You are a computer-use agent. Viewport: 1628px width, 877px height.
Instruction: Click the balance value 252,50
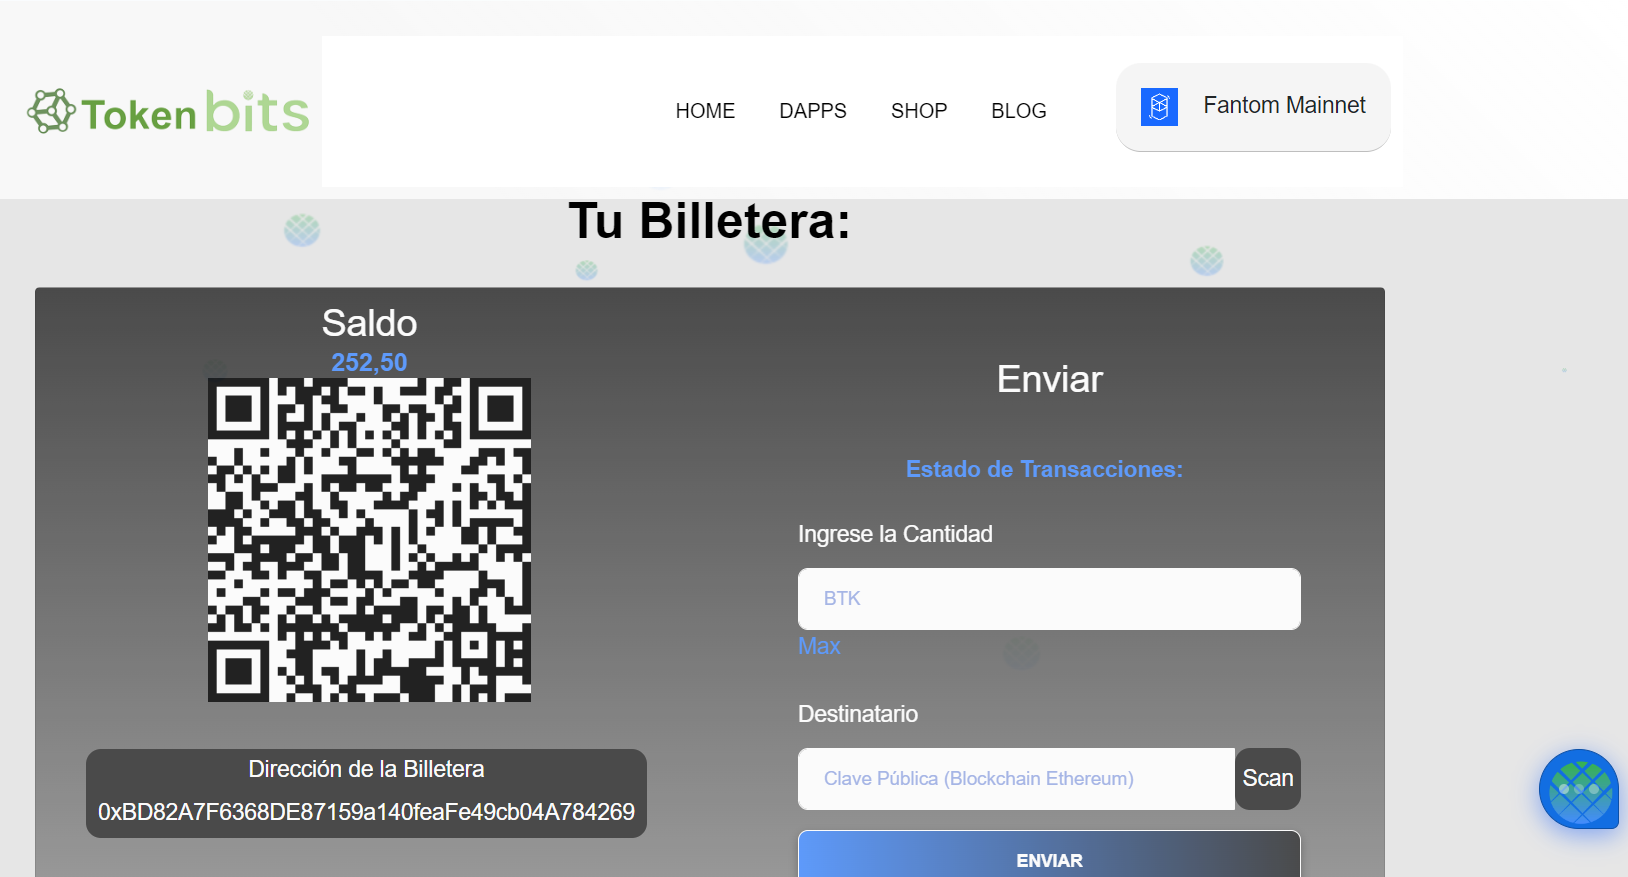click(x=369, y=362)
